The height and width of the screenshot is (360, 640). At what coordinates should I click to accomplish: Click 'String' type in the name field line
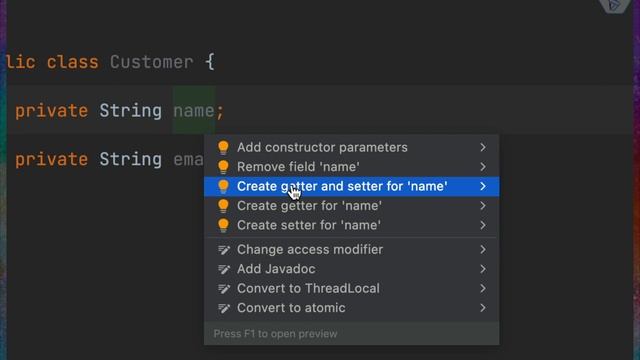[x=131, y=111]
